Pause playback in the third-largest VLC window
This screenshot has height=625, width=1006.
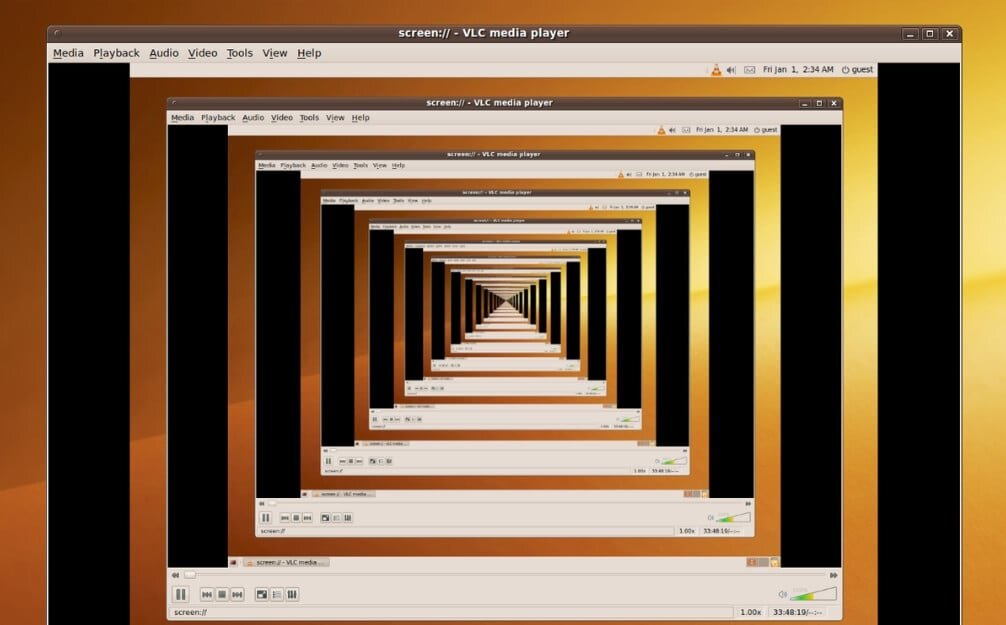(x=266, y=518)
